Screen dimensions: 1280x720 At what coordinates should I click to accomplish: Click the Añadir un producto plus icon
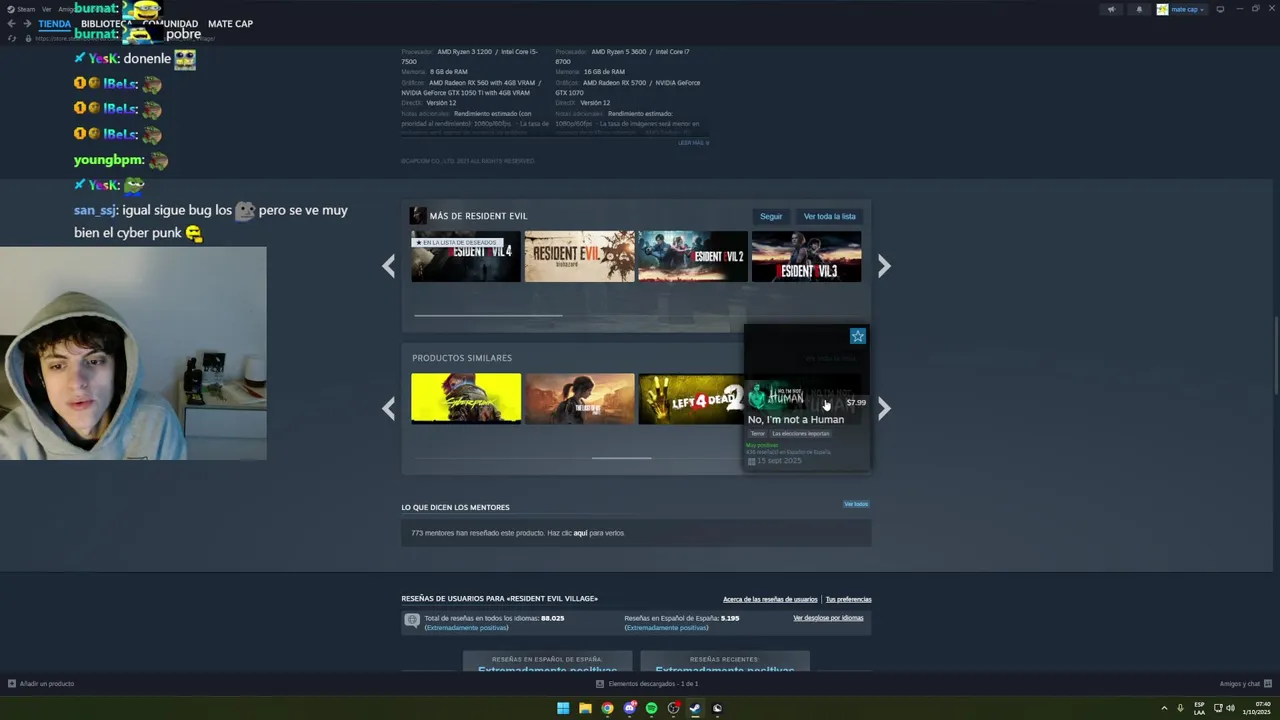(12, 684)
